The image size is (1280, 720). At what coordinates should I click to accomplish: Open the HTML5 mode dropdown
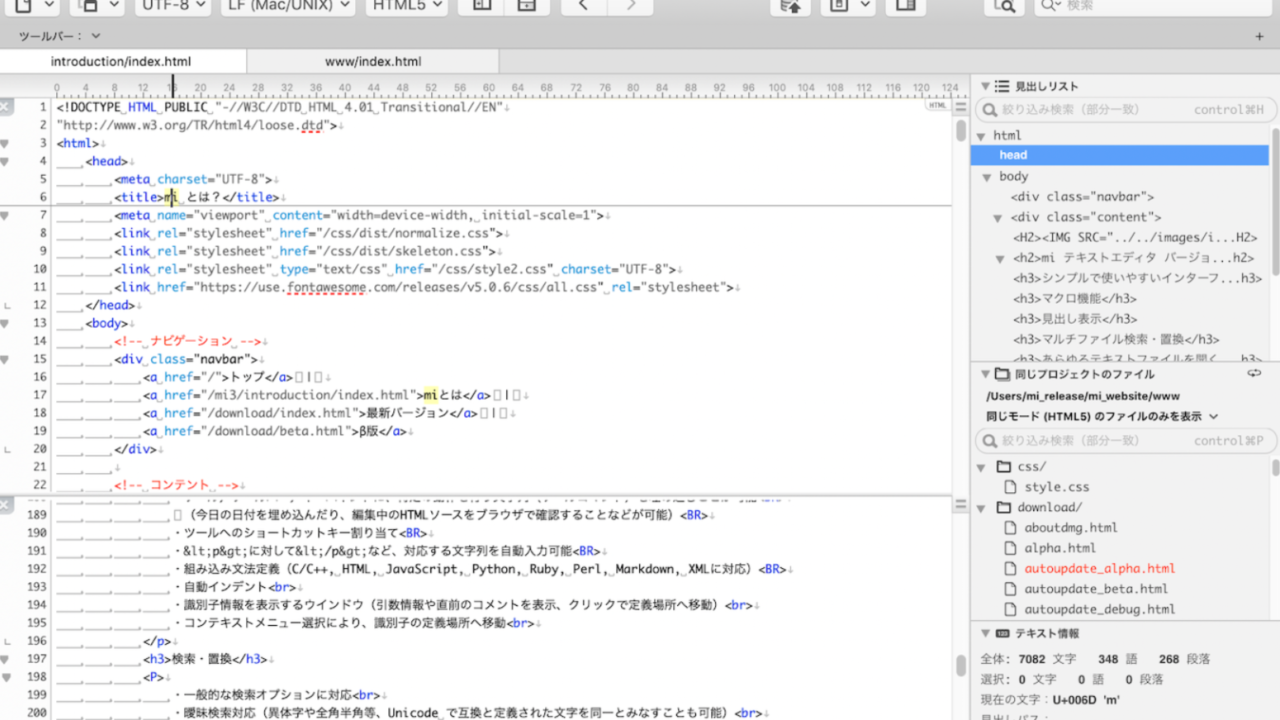click(x=405, y=6)
